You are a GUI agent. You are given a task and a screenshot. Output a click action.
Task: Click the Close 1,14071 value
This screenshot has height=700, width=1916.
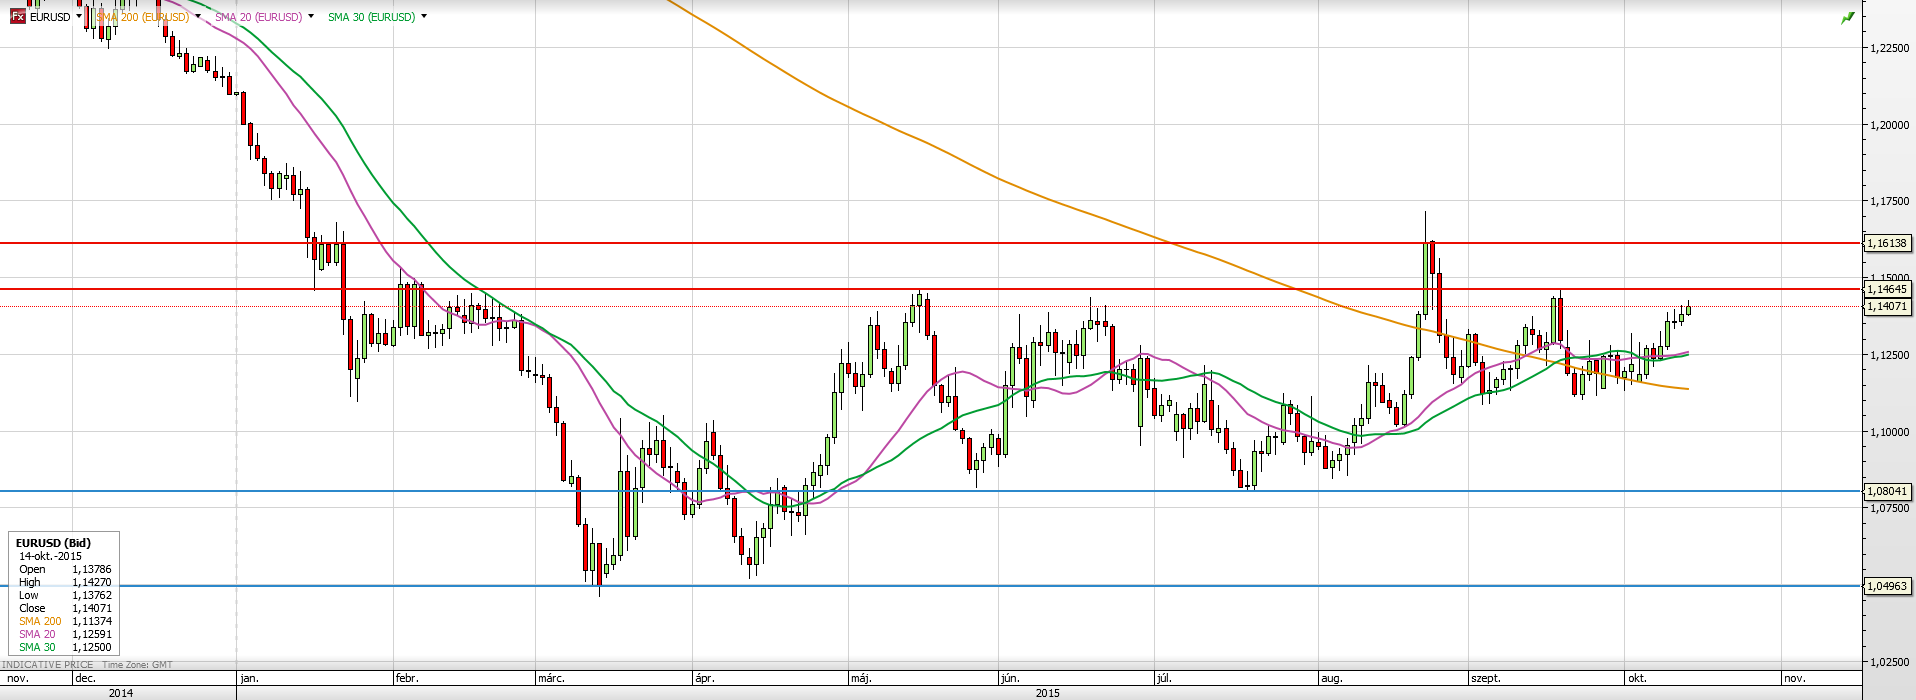pyautogui.click(x=92, y=608)
